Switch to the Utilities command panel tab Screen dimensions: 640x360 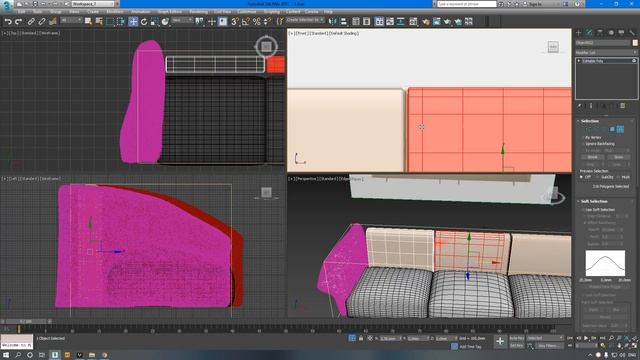[632, 33]
